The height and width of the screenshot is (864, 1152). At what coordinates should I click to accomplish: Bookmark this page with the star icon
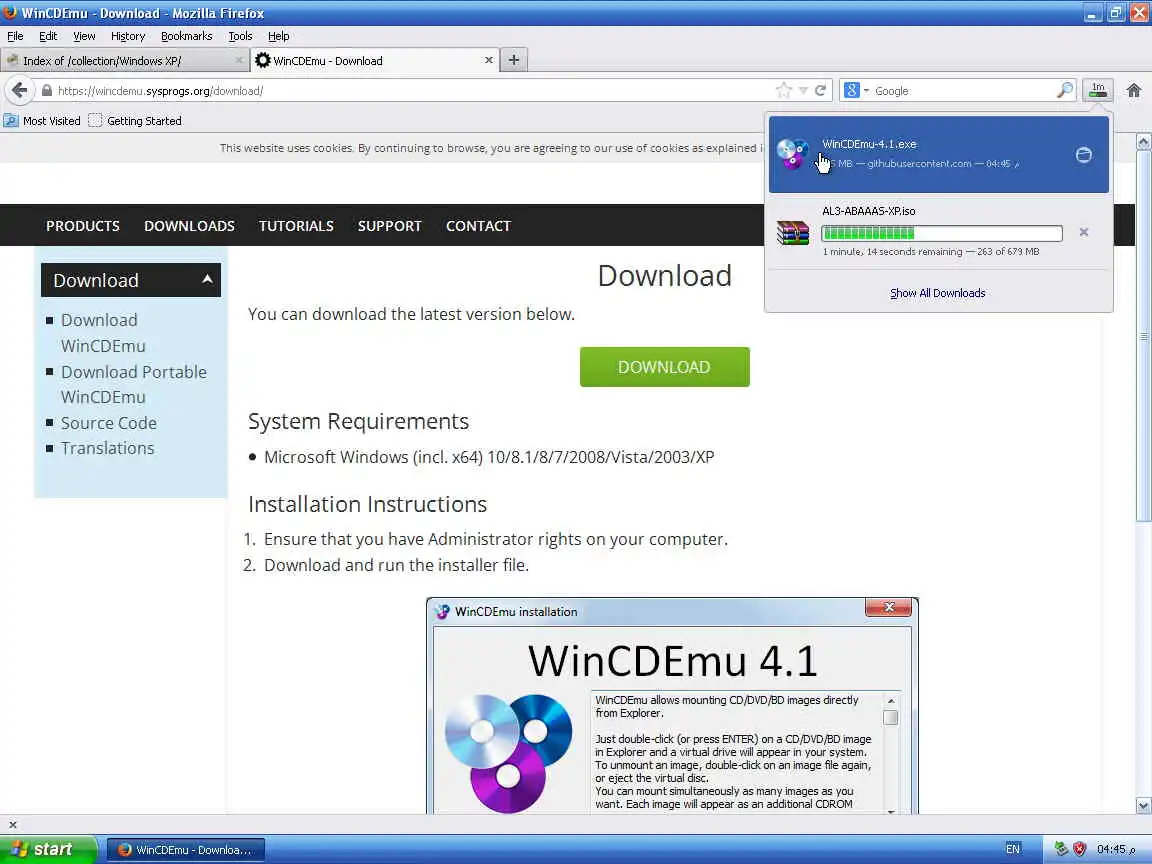coord(783,90)
